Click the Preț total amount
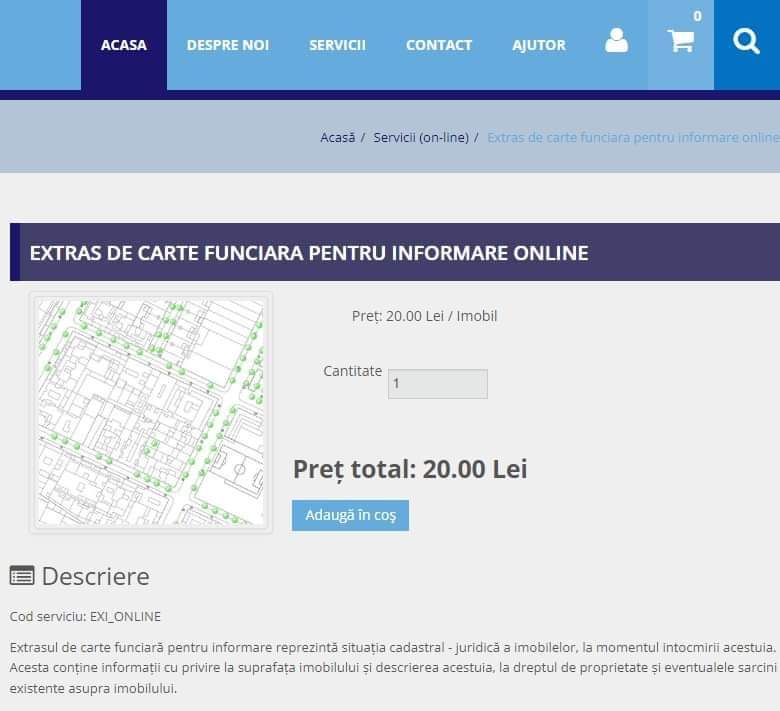 tap(409, 469)
